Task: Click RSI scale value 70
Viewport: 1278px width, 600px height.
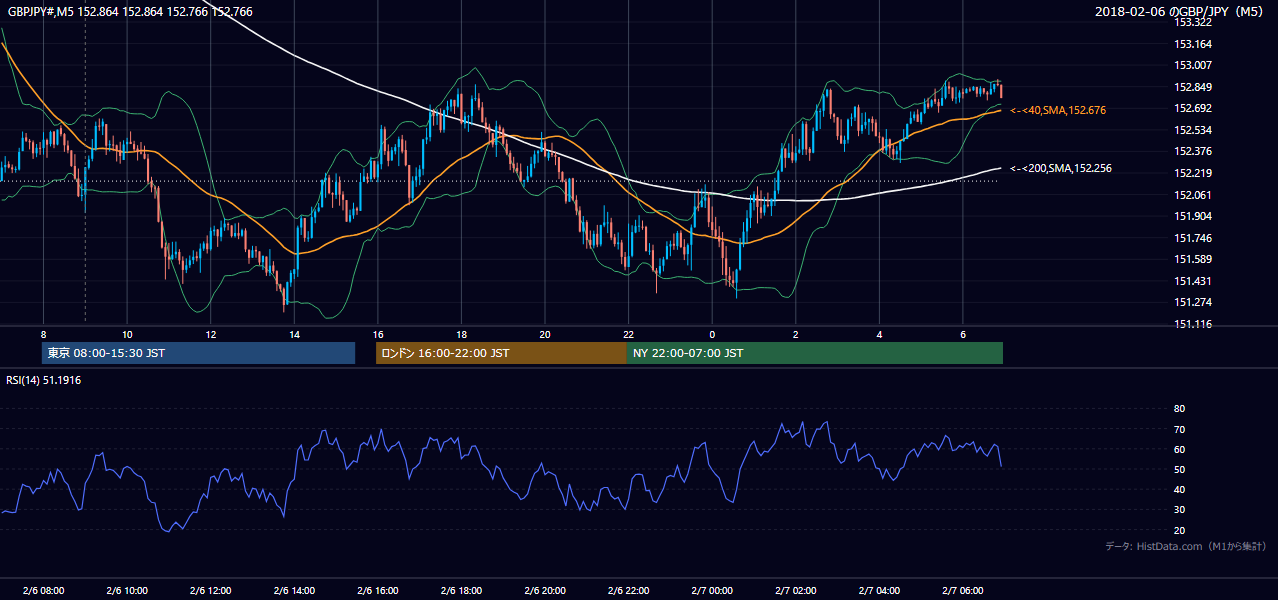Action: tap(1180, 429)
